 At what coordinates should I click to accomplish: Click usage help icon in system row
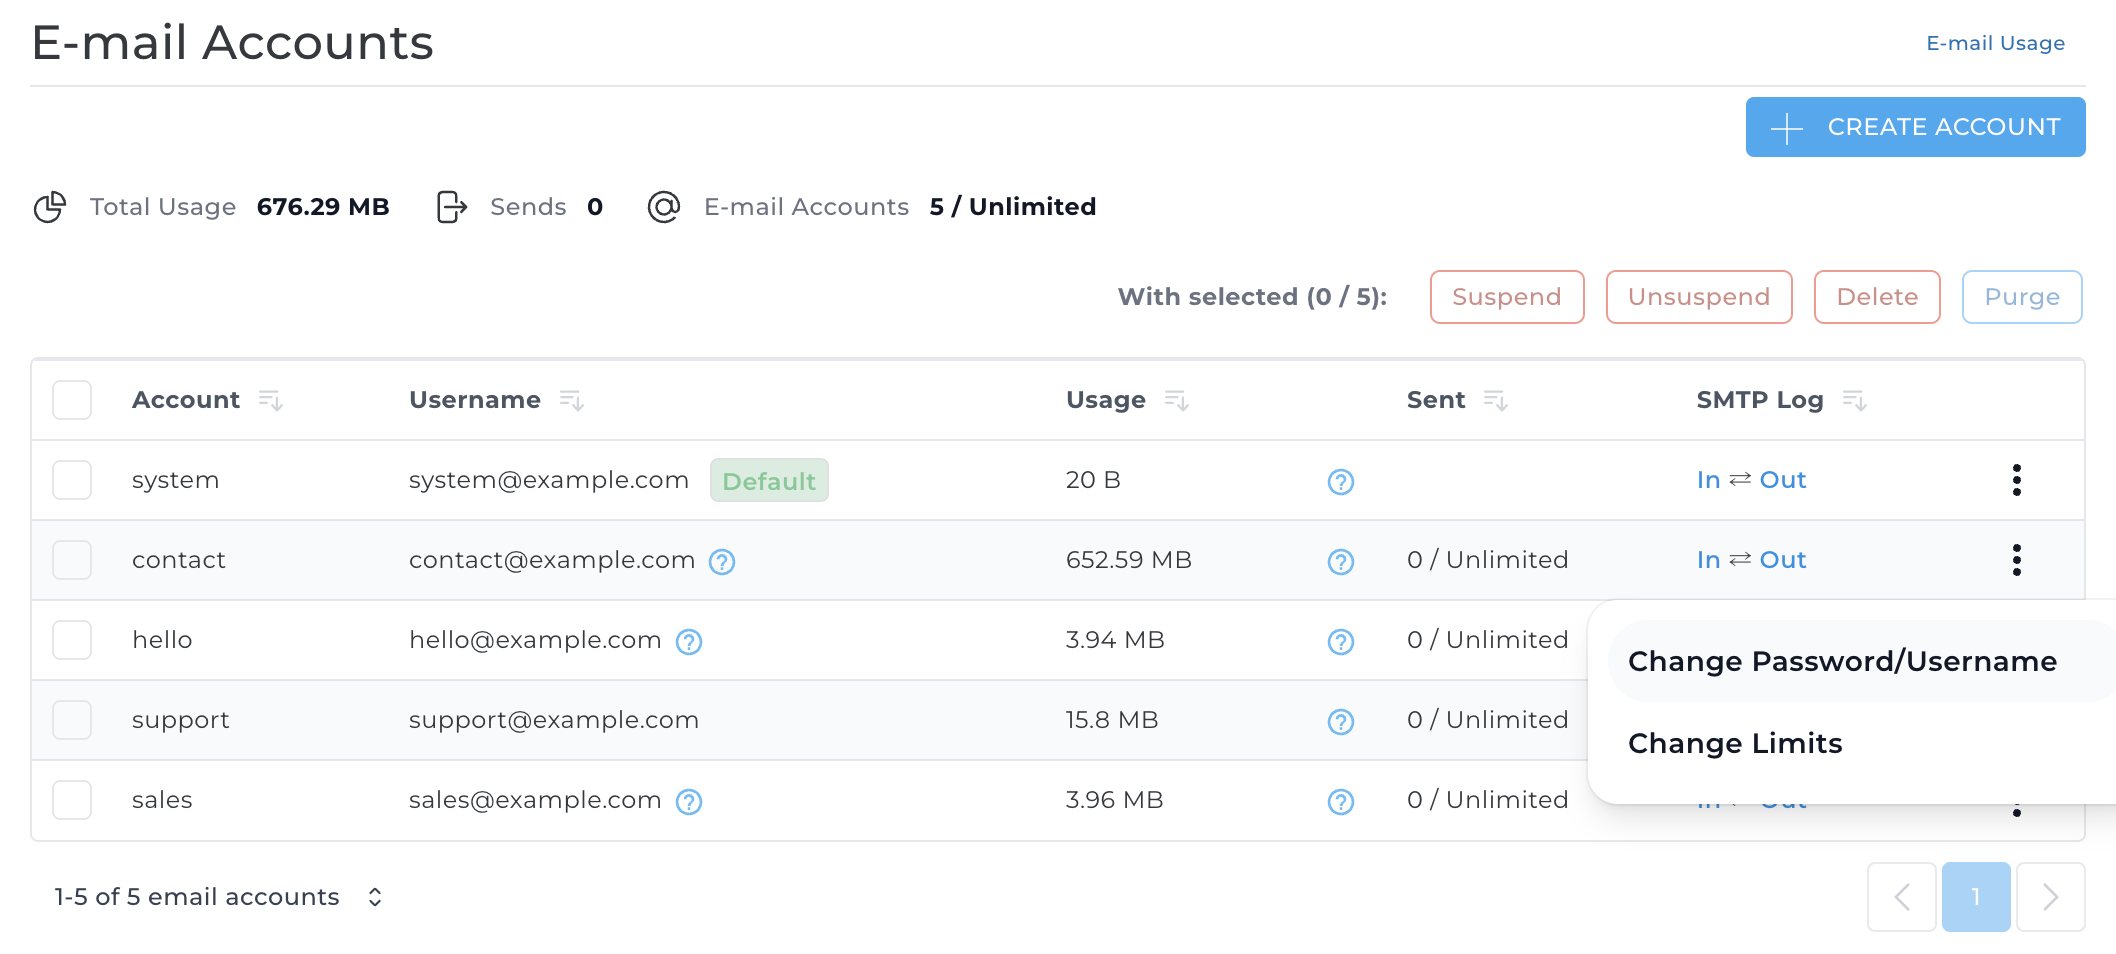point(1340,482)
